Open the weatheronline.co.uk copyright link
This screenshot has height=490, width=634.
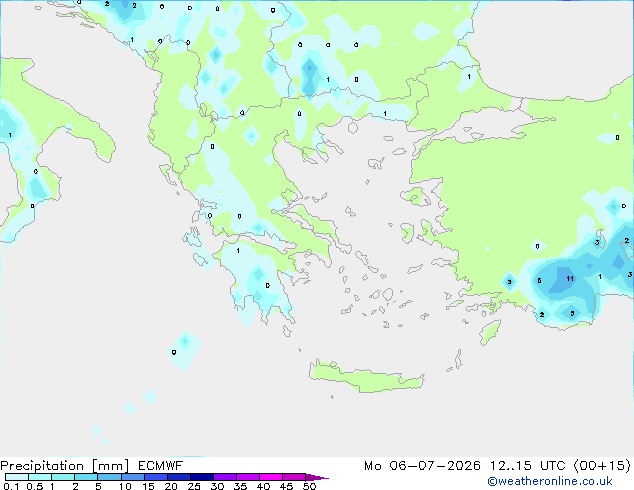550,481
